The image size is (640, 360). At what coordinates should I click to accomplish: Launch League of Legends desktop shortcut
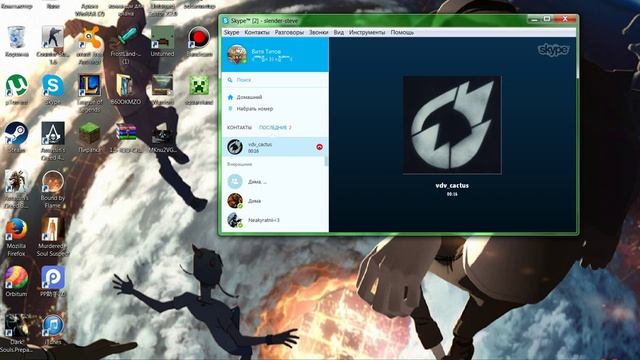(89, 86)
